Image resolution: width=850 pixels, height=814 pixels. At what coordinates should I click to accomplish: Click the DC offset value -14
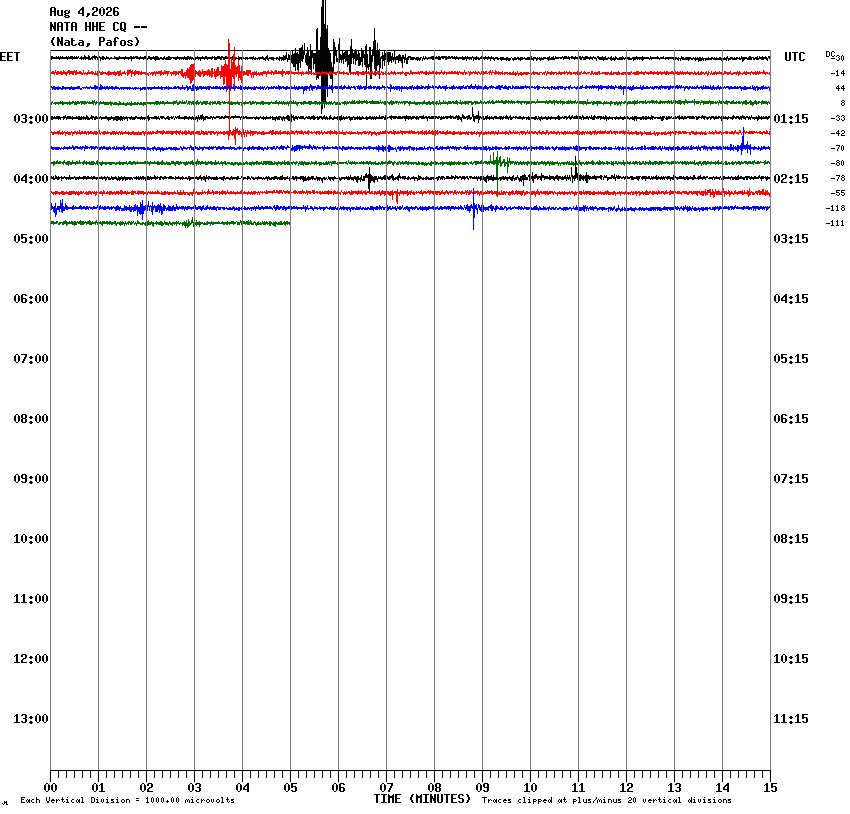click(838, 73)
